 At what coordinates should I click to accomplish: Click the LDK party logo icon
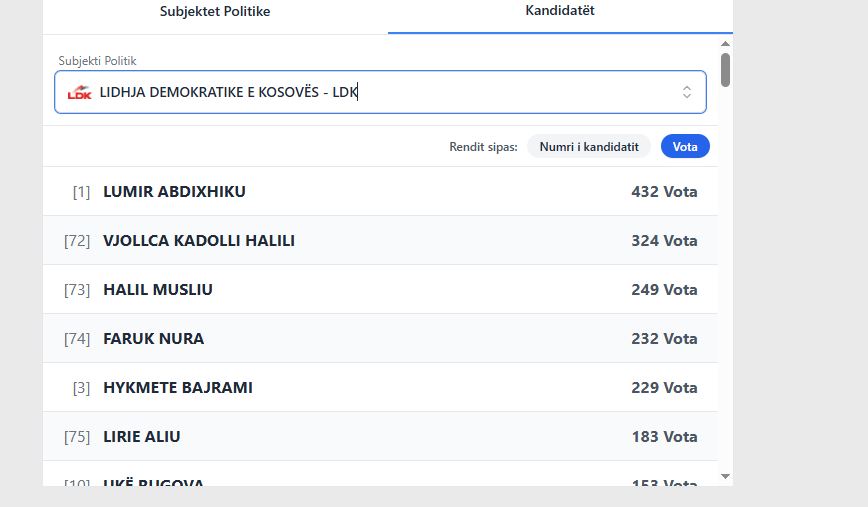[79, 93]
